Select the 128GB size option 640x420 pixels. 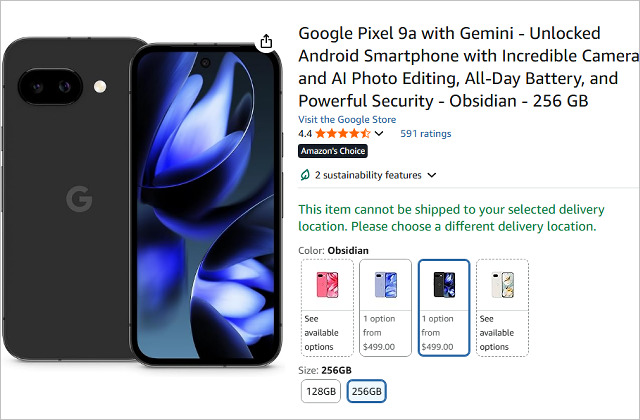pos(321,391)
